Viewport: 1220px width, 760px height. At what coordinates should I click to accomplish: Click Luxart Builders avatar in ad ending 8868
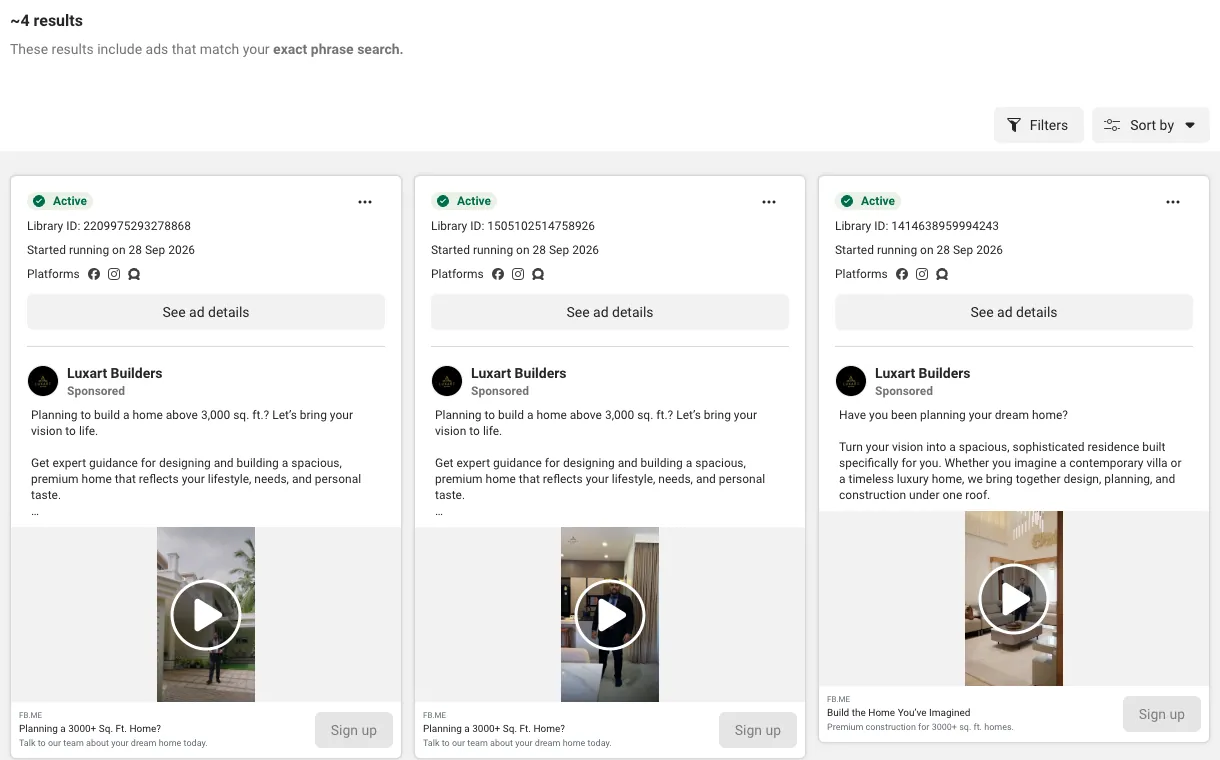click(x=43, y=381)
